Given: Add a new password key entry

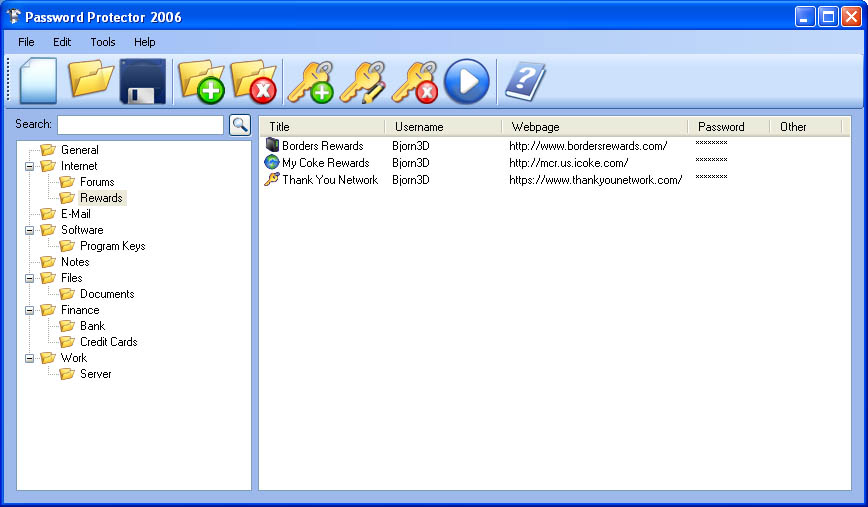Looking at the screenshot, I should click(311, 82).
